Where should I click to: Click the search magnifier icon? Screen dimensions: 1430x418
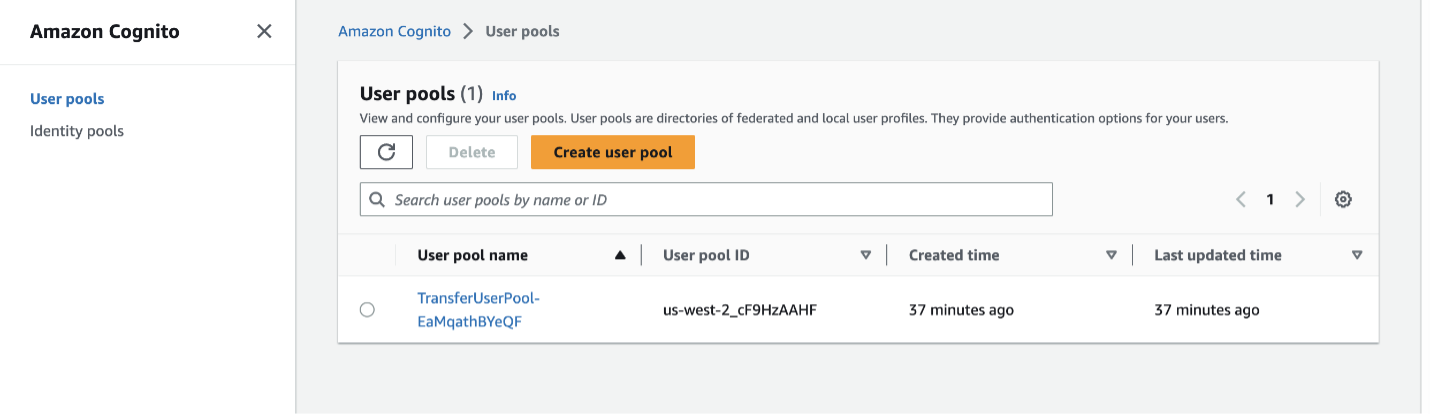377,199
